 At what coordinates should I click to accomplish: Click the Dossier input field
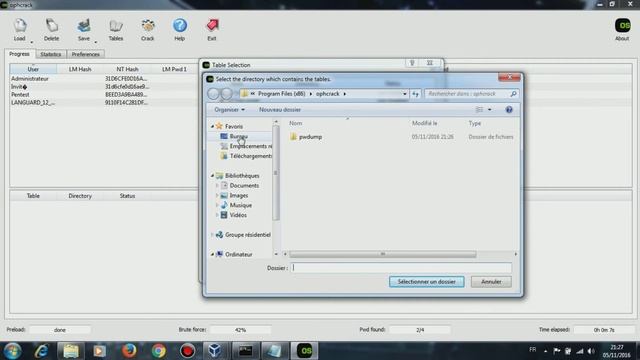(x=401, y=268)
